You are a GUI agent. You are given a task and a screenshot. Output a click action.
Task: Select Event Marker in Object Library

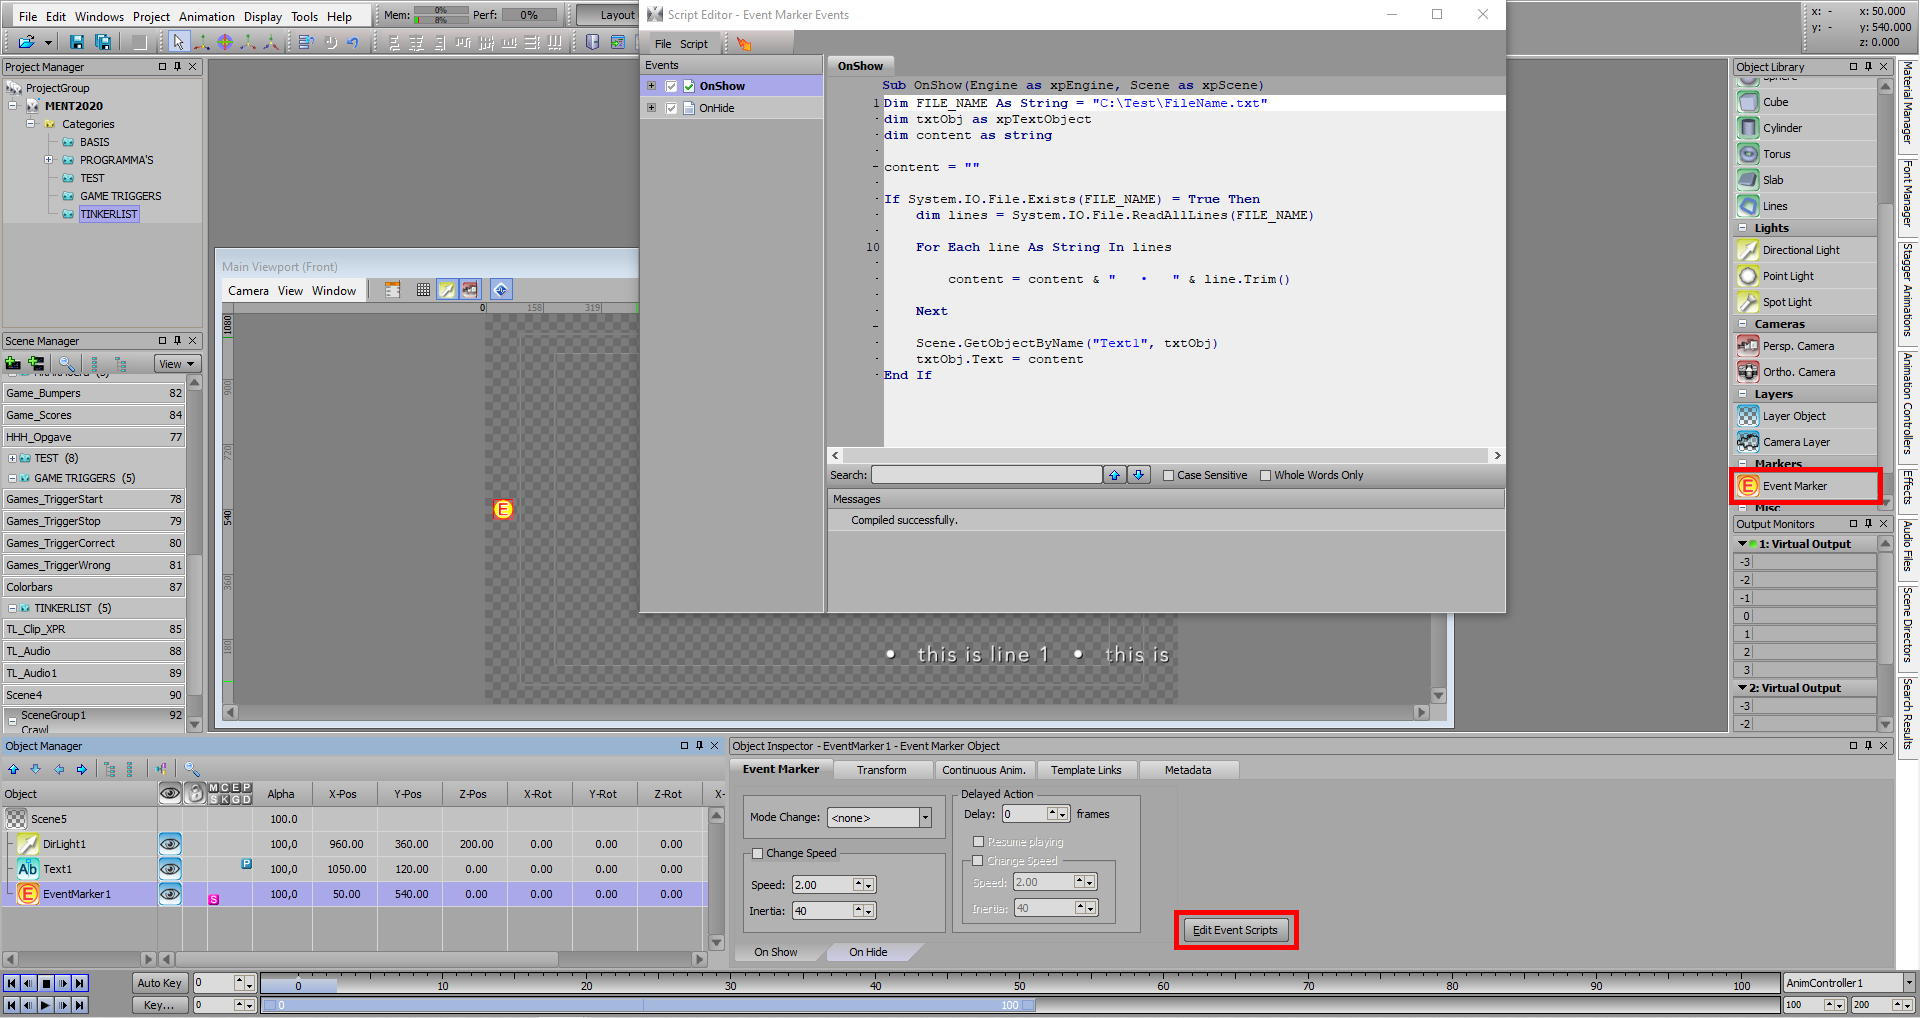1806,486
